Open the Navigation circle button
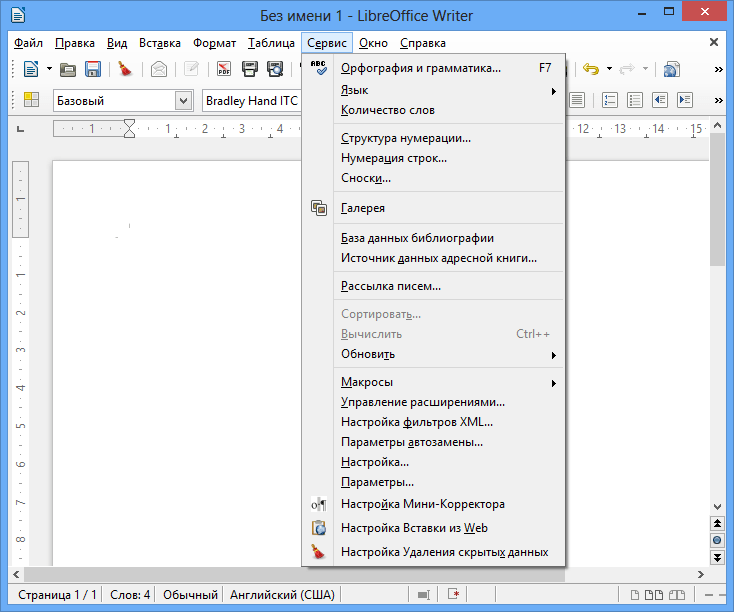The width and height of the screenshot is (734, 612). [717, 540]
